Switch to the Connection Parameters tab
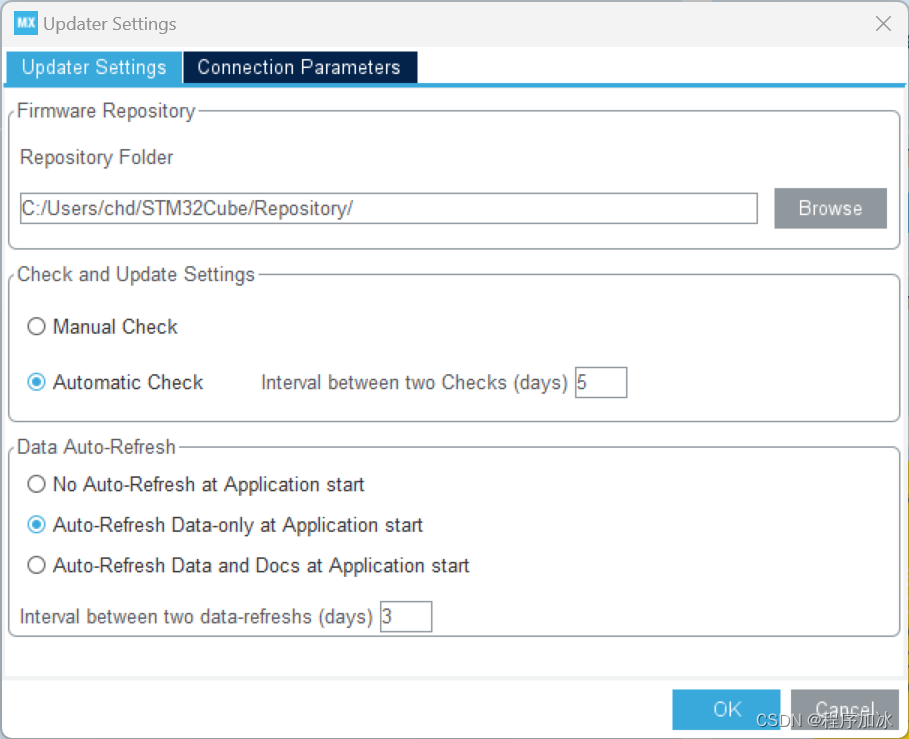The image size is (909, 739). (x=299, y=68)
